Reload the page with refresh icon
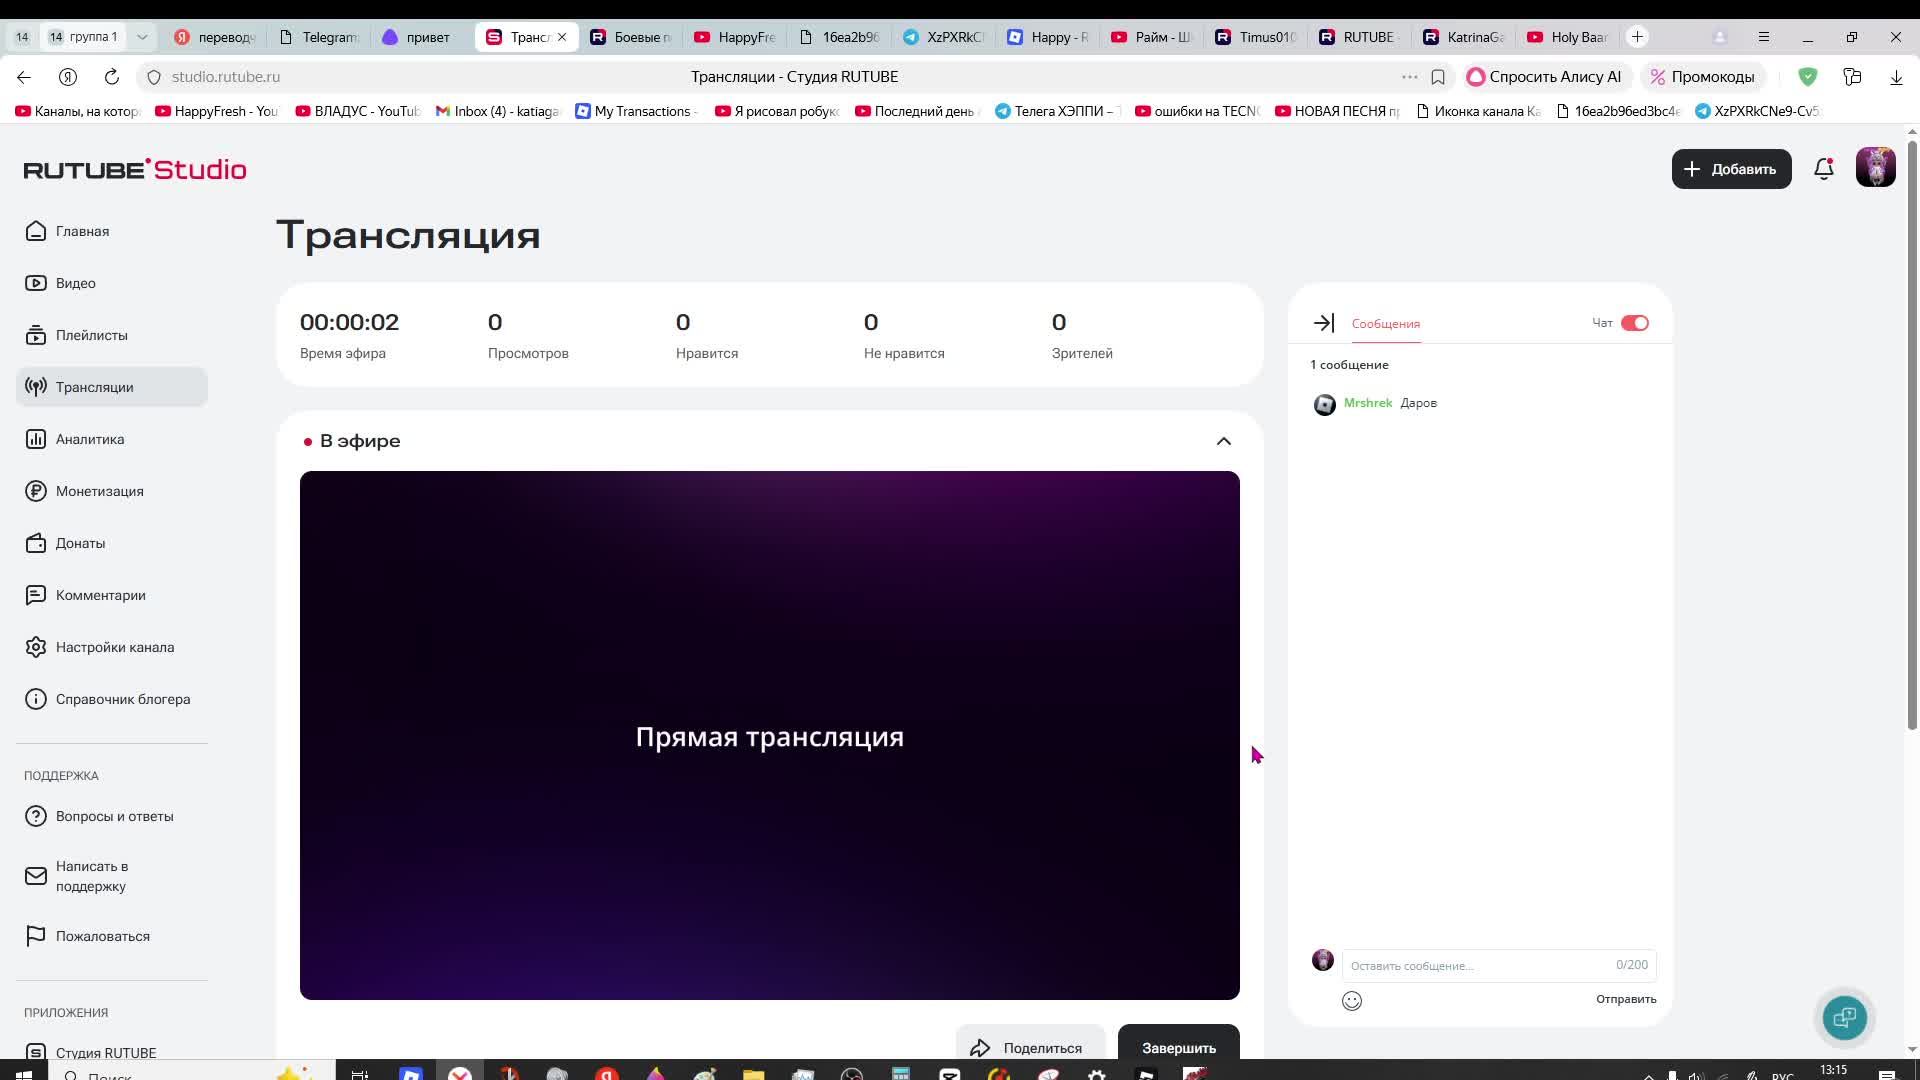1920x1080 pixels. pyautogui.click(x=112, y=77)
